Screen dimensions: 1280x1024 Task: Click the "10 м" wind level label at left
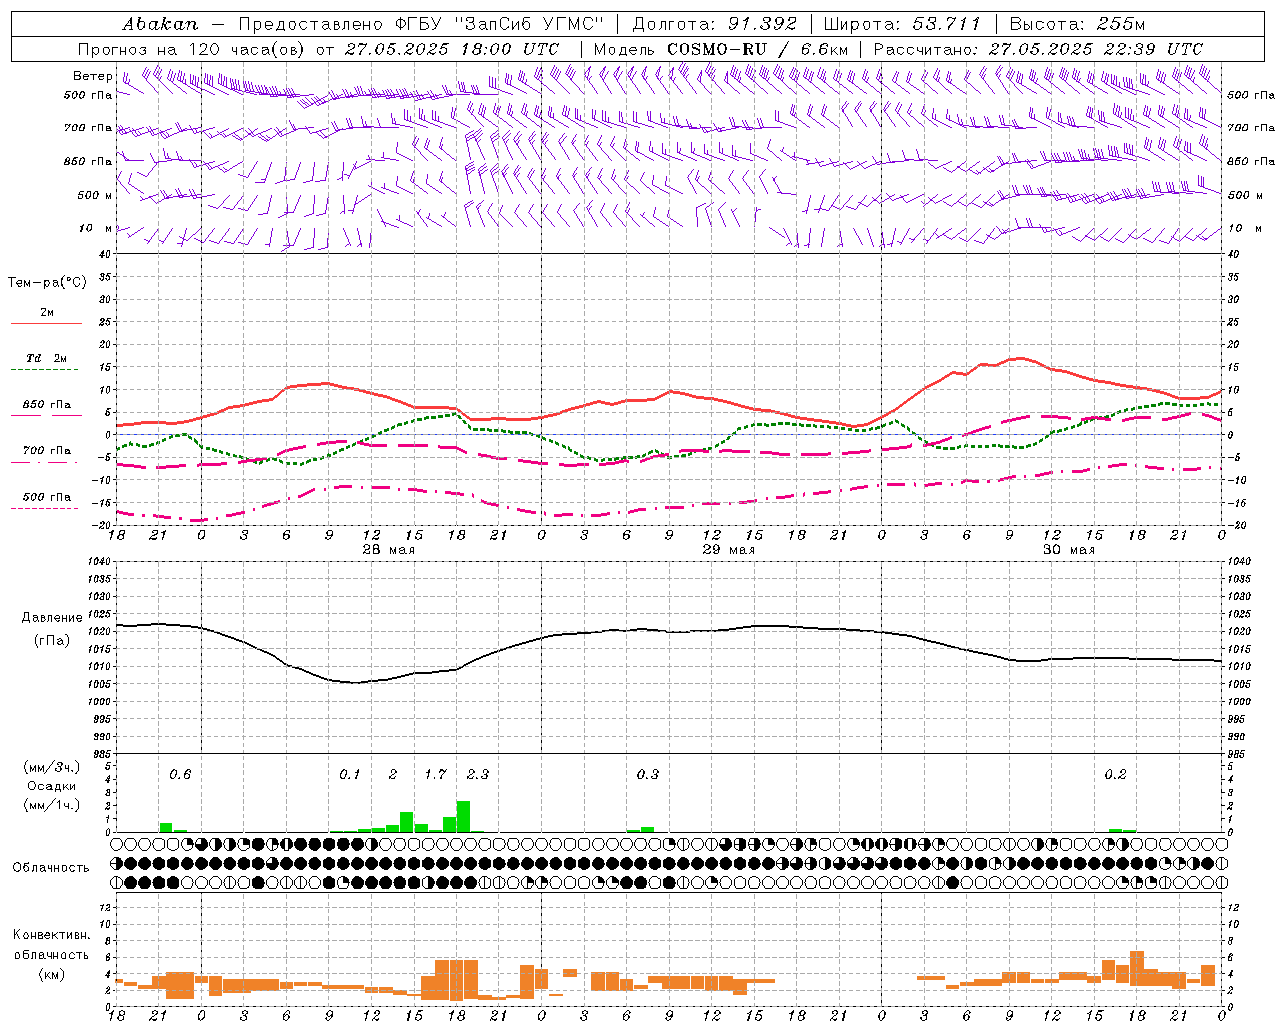(x=96, y=228)
